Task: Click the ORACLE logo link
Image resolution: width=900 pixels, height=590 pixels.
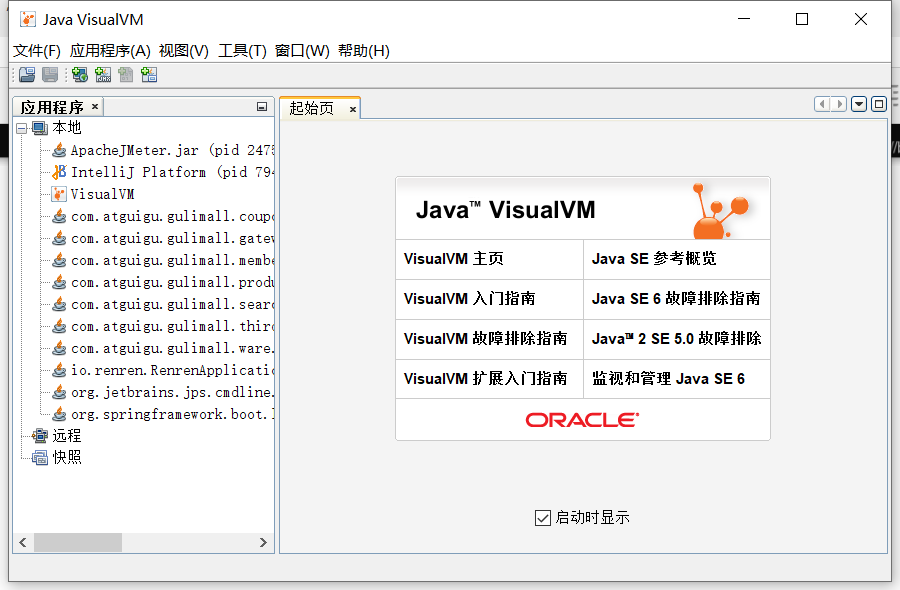Action: [x=582, y=419]
